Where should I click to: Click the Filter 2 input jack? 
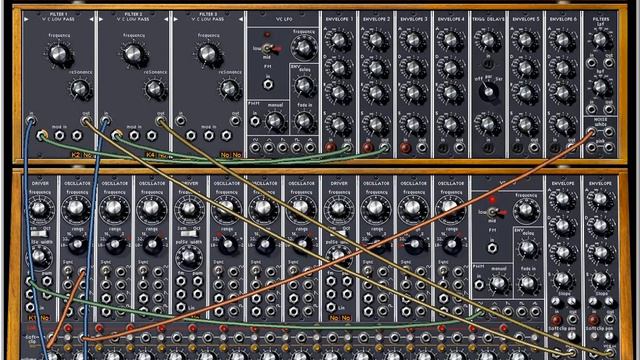(105, 121)
